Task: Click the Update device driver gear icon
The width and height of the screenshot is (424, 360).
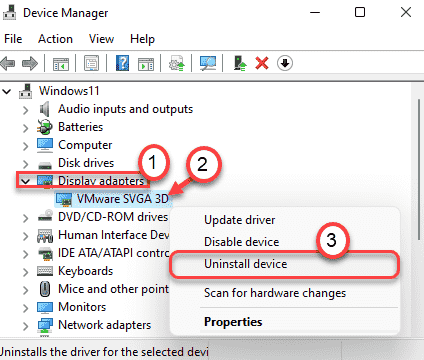Action: (x=177, y=63)
